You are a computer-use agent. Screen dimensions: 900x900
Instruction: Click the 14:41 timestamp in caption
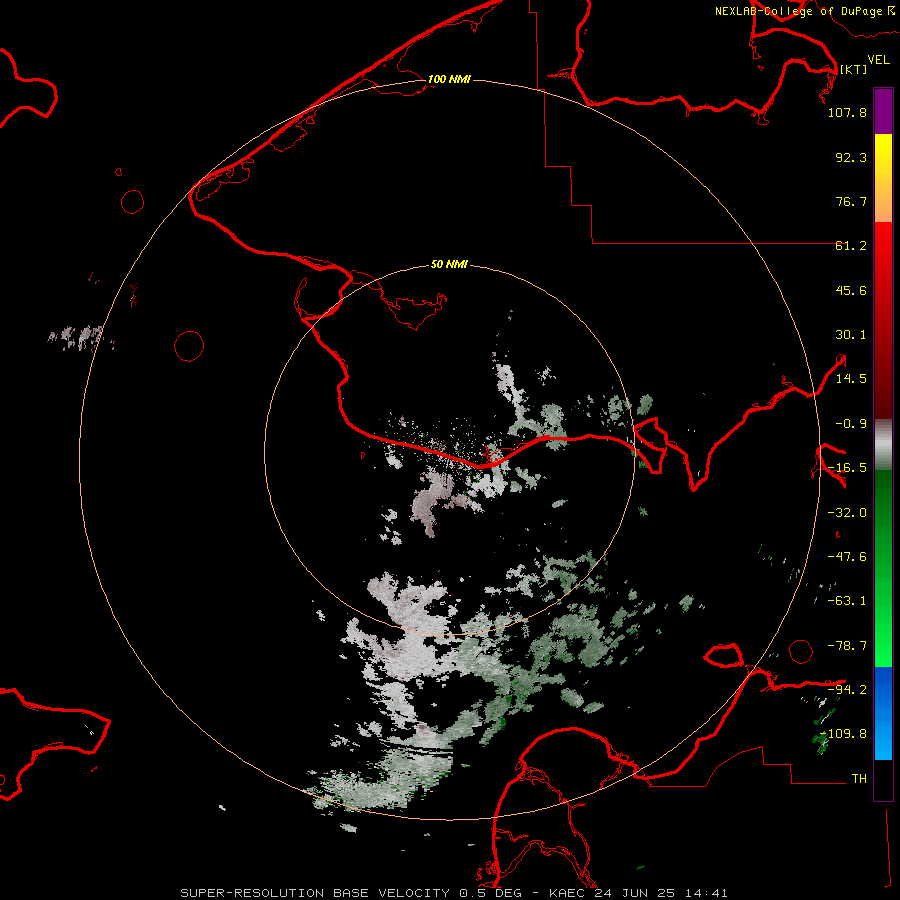point(707,893)
